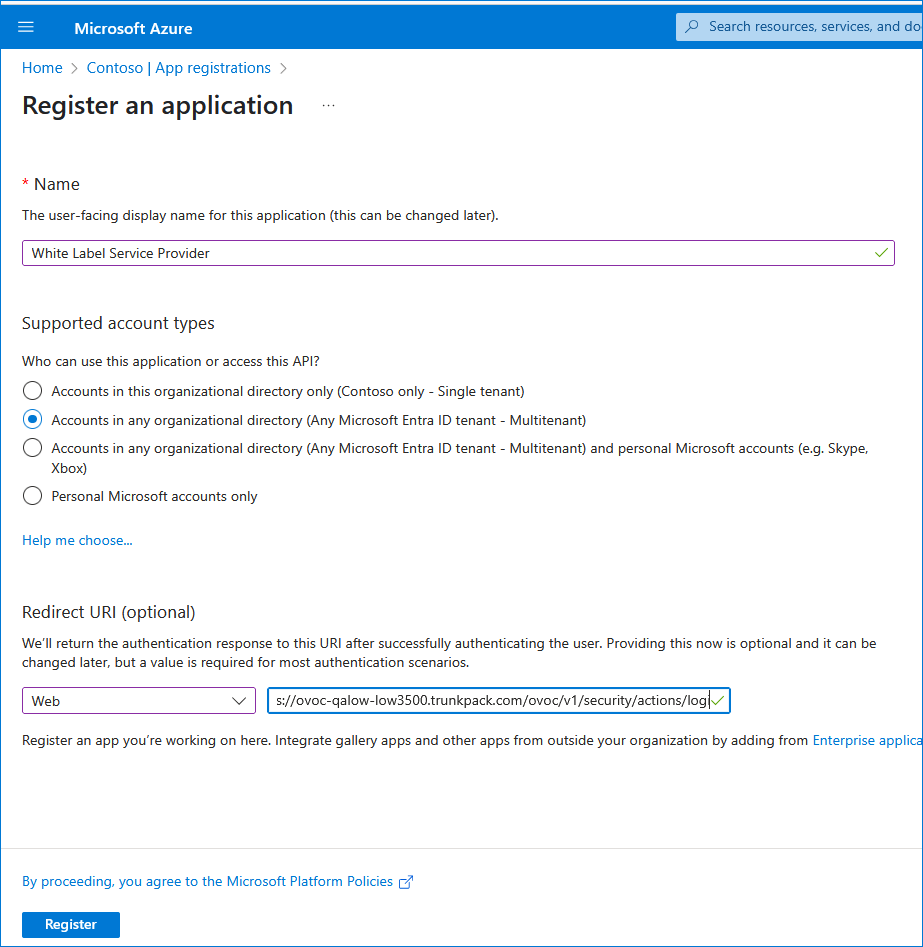Screen dimensions: 923x947
Task: Expand the Web platform dropdown
Action: tap(139, 701)
